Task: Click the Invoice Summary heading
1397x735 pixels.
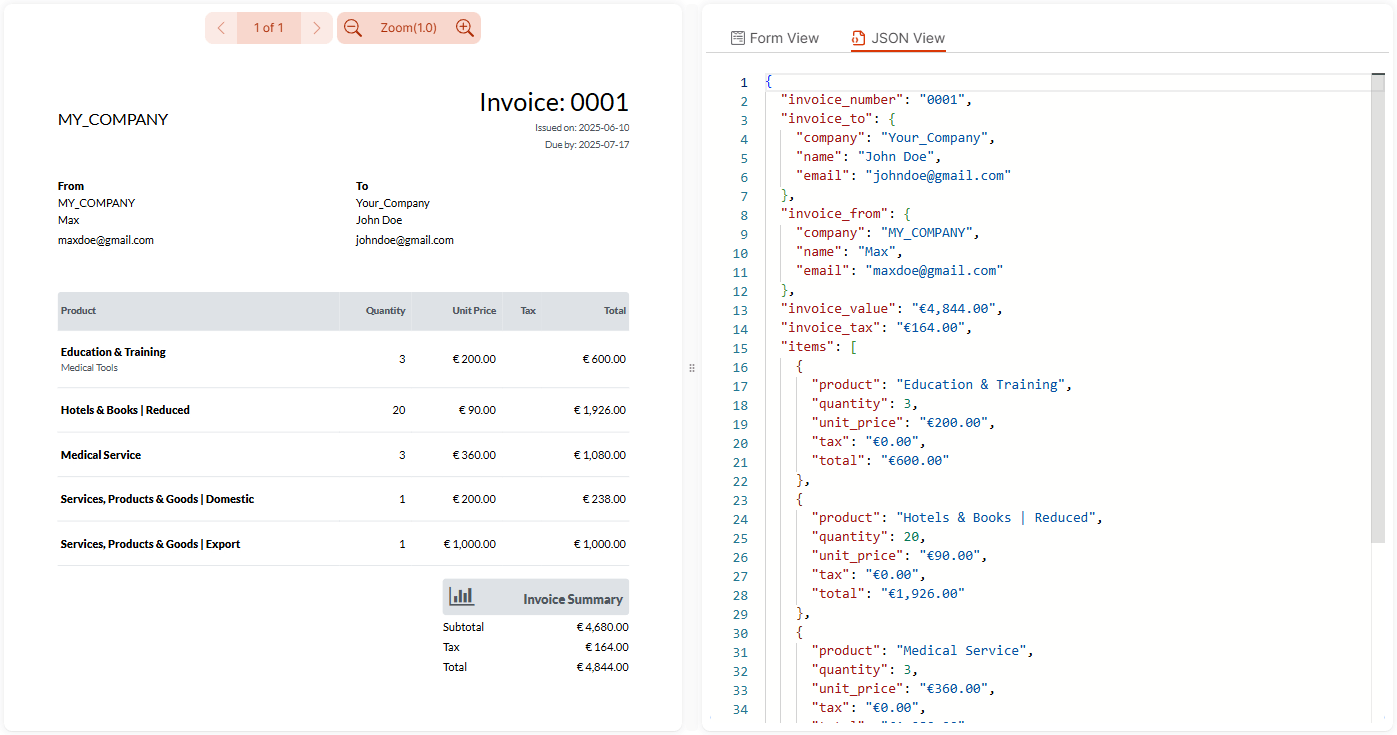Action: pyautogui.click(x=573, y=600)
